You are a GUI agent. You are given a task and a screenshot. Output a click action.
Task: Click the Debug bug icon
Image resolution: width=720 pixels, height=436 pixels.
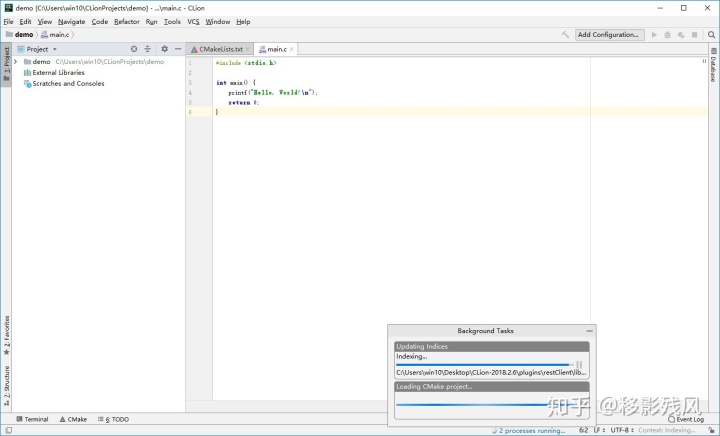(x=667, y=35)
